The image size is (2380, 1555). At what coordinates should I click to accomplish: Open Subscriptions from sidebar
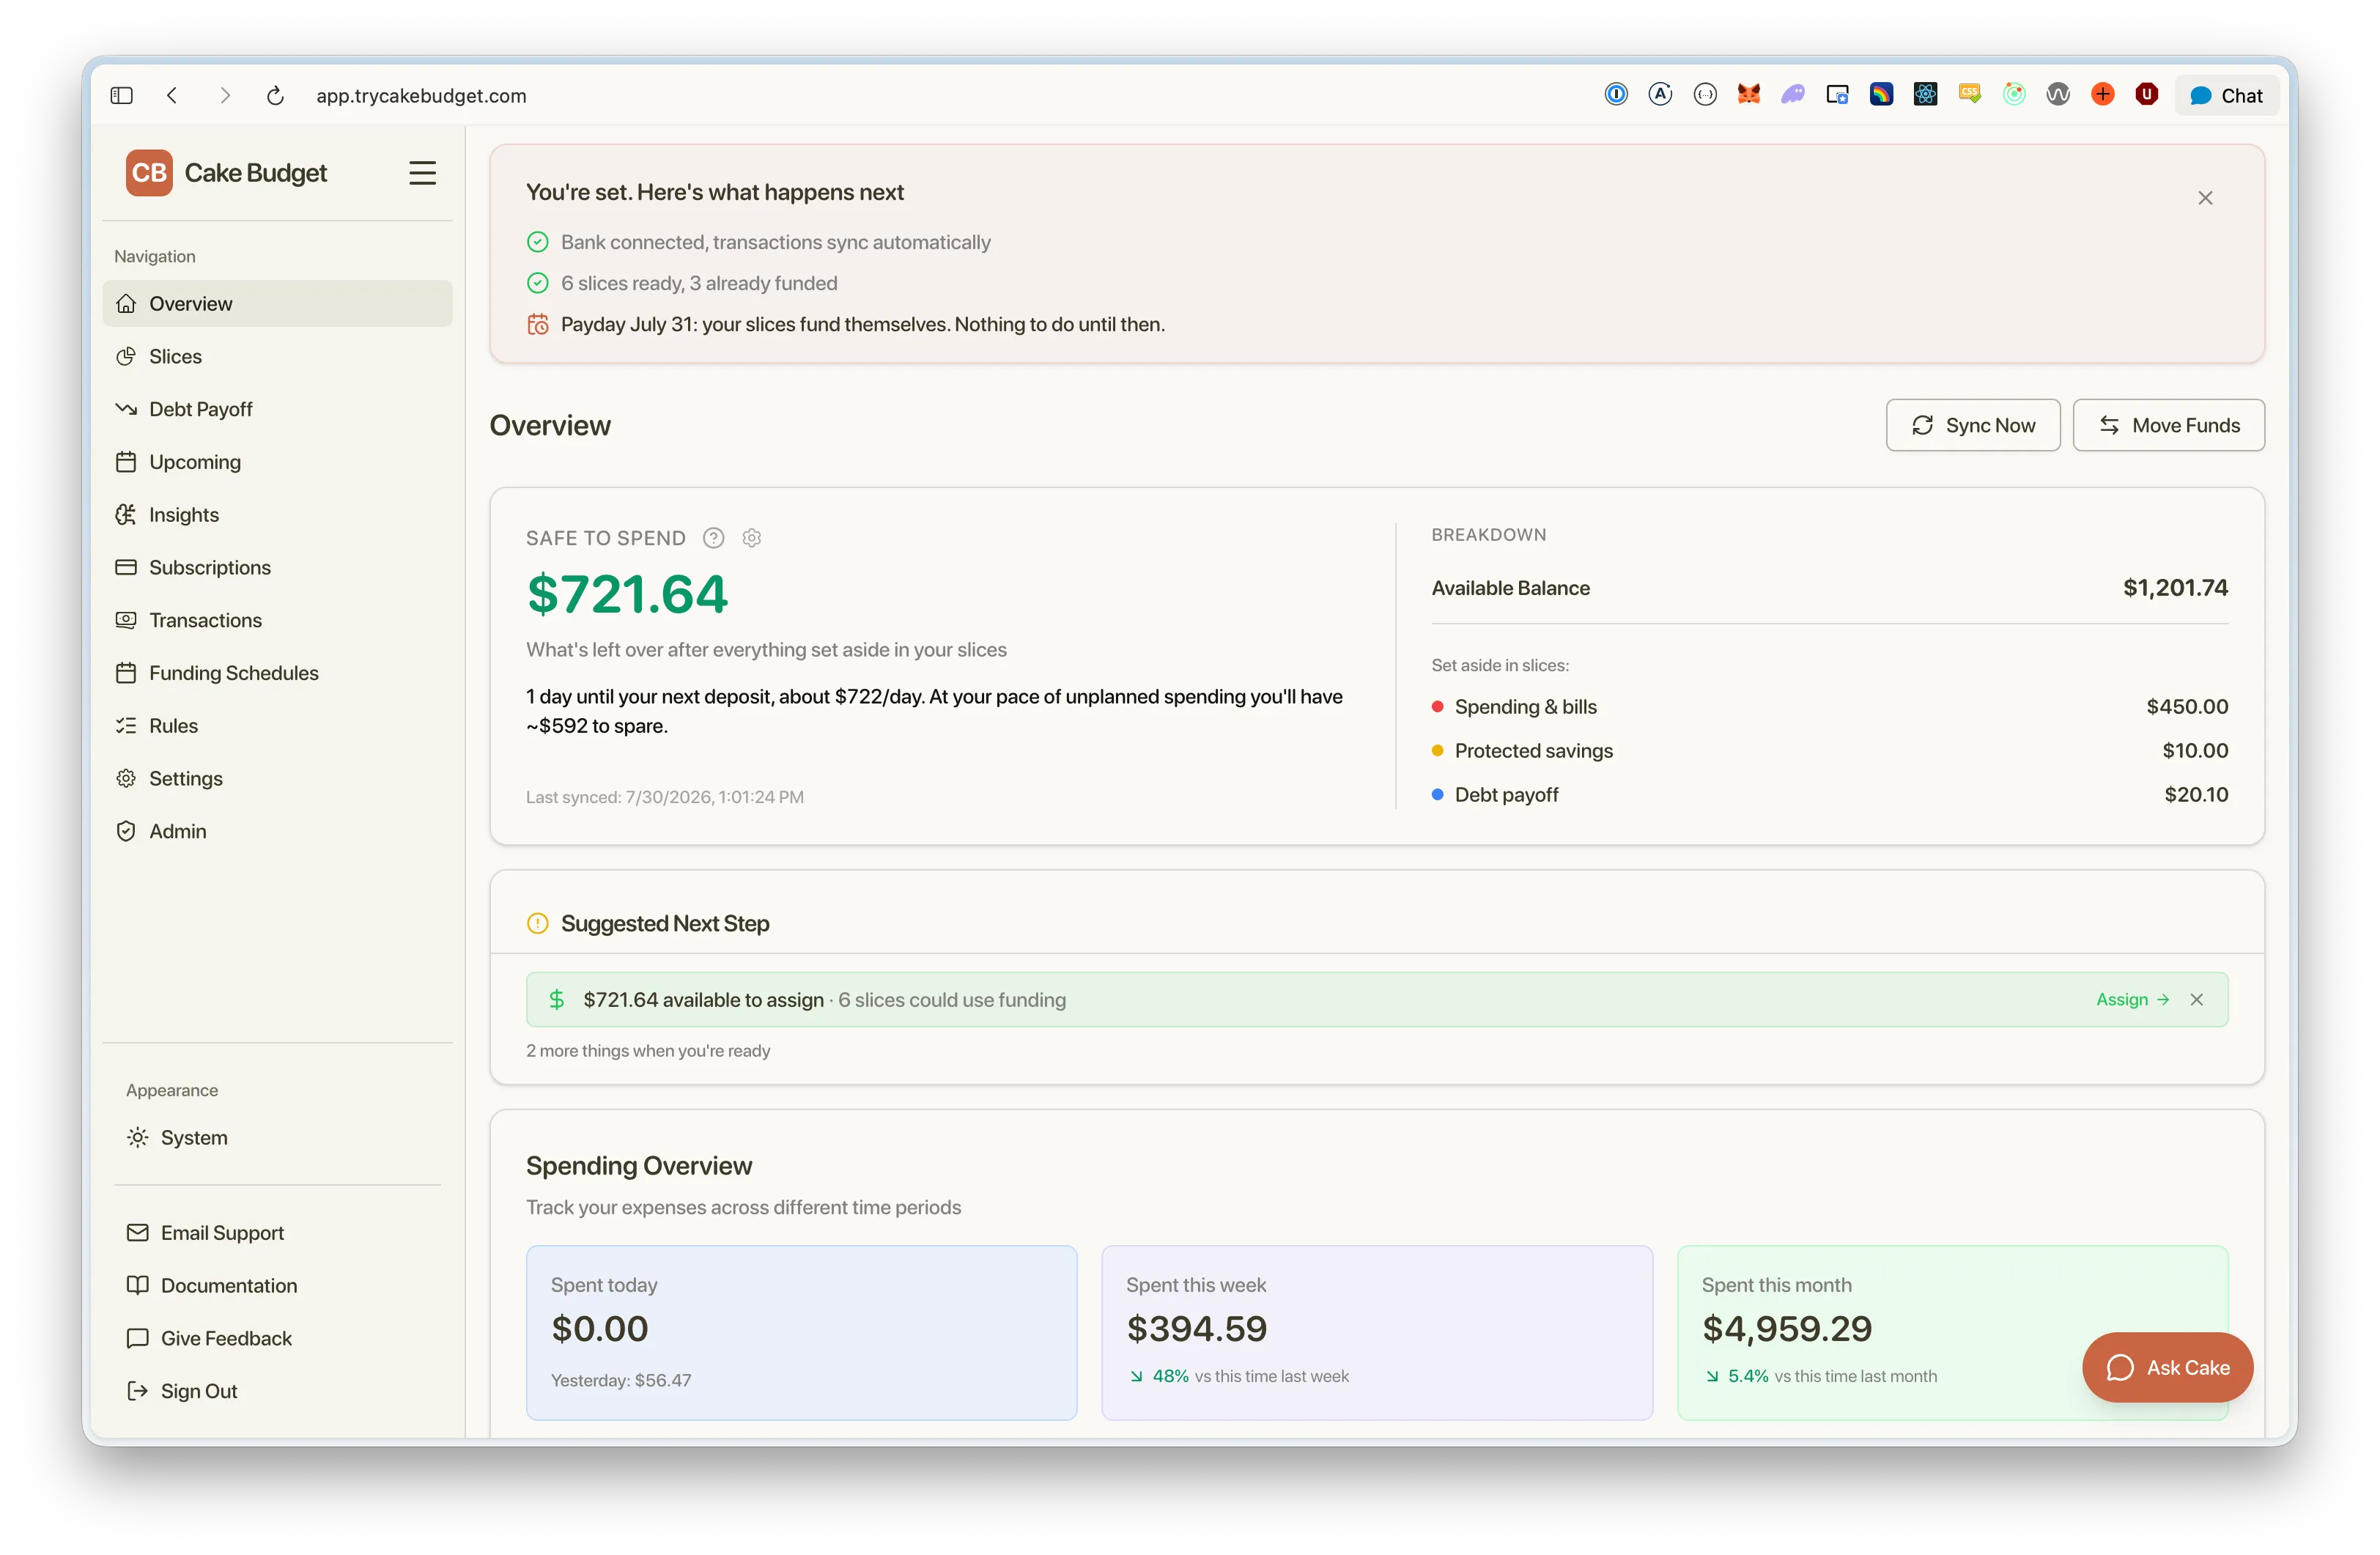[277, 567]
